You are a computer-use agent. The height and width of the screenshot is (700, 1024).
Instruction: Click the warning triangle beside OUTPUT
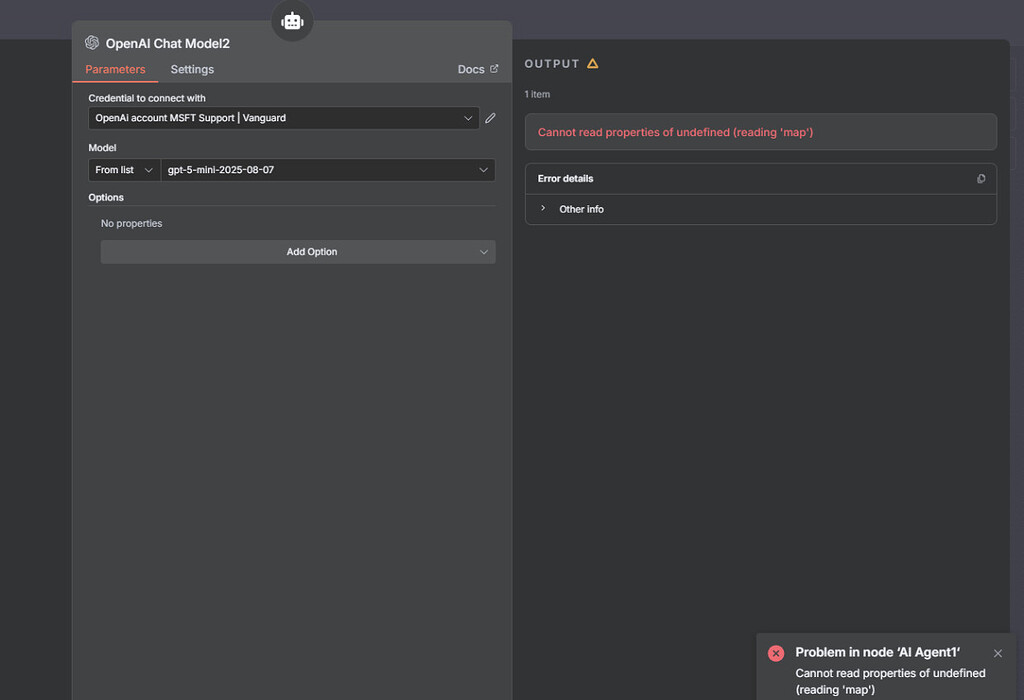pyautogui.click(x=595, y=63)
